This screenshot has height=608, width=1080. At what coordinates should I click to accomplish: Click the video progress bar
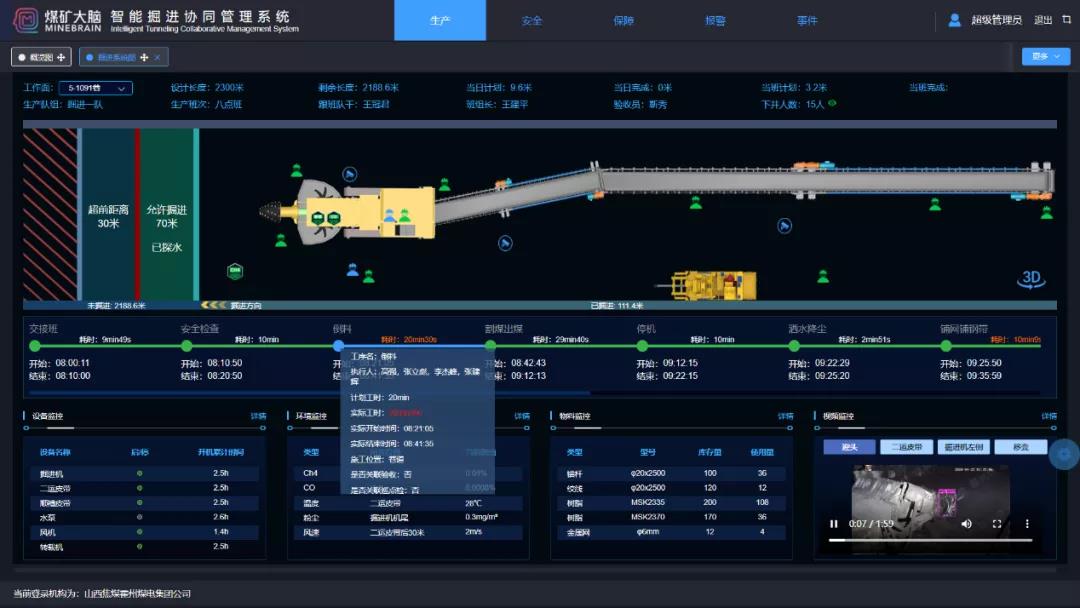coord(931,541)
